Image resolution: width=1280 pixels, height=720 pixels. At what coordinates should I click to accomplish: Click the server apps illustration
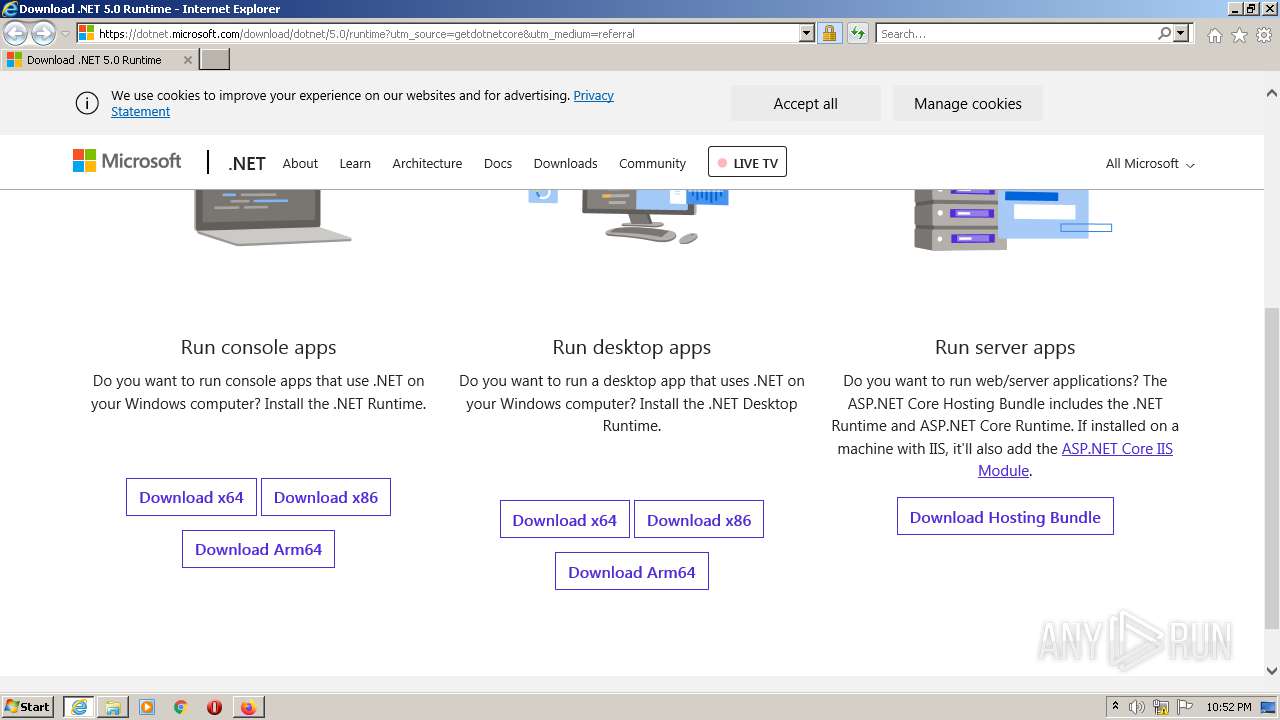pos(1013,219)
